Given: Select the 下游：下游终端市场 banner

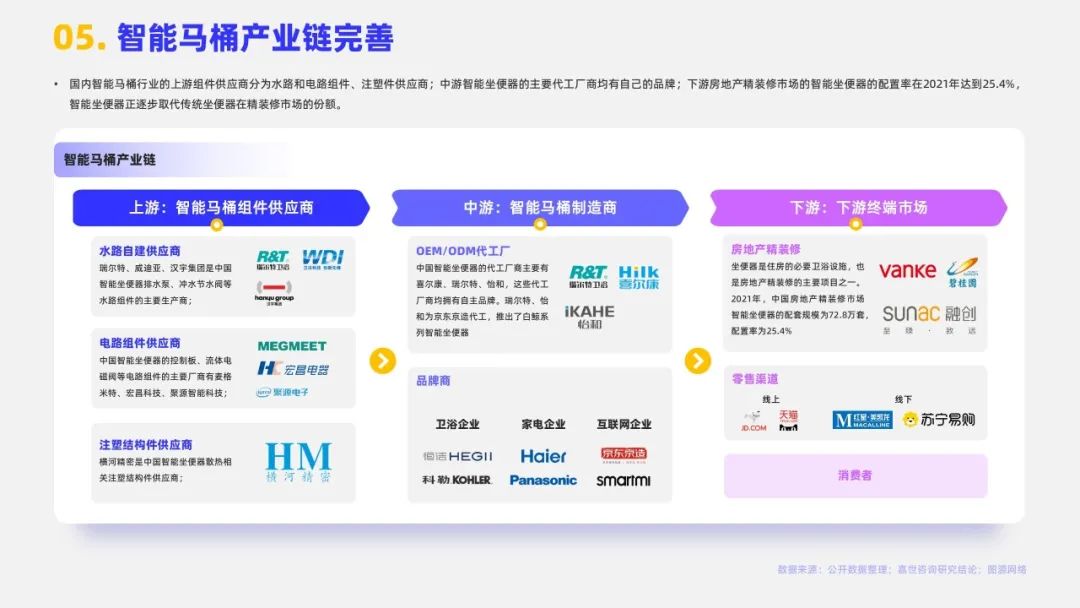Looking at the screenshot, I should click(858, 208).
